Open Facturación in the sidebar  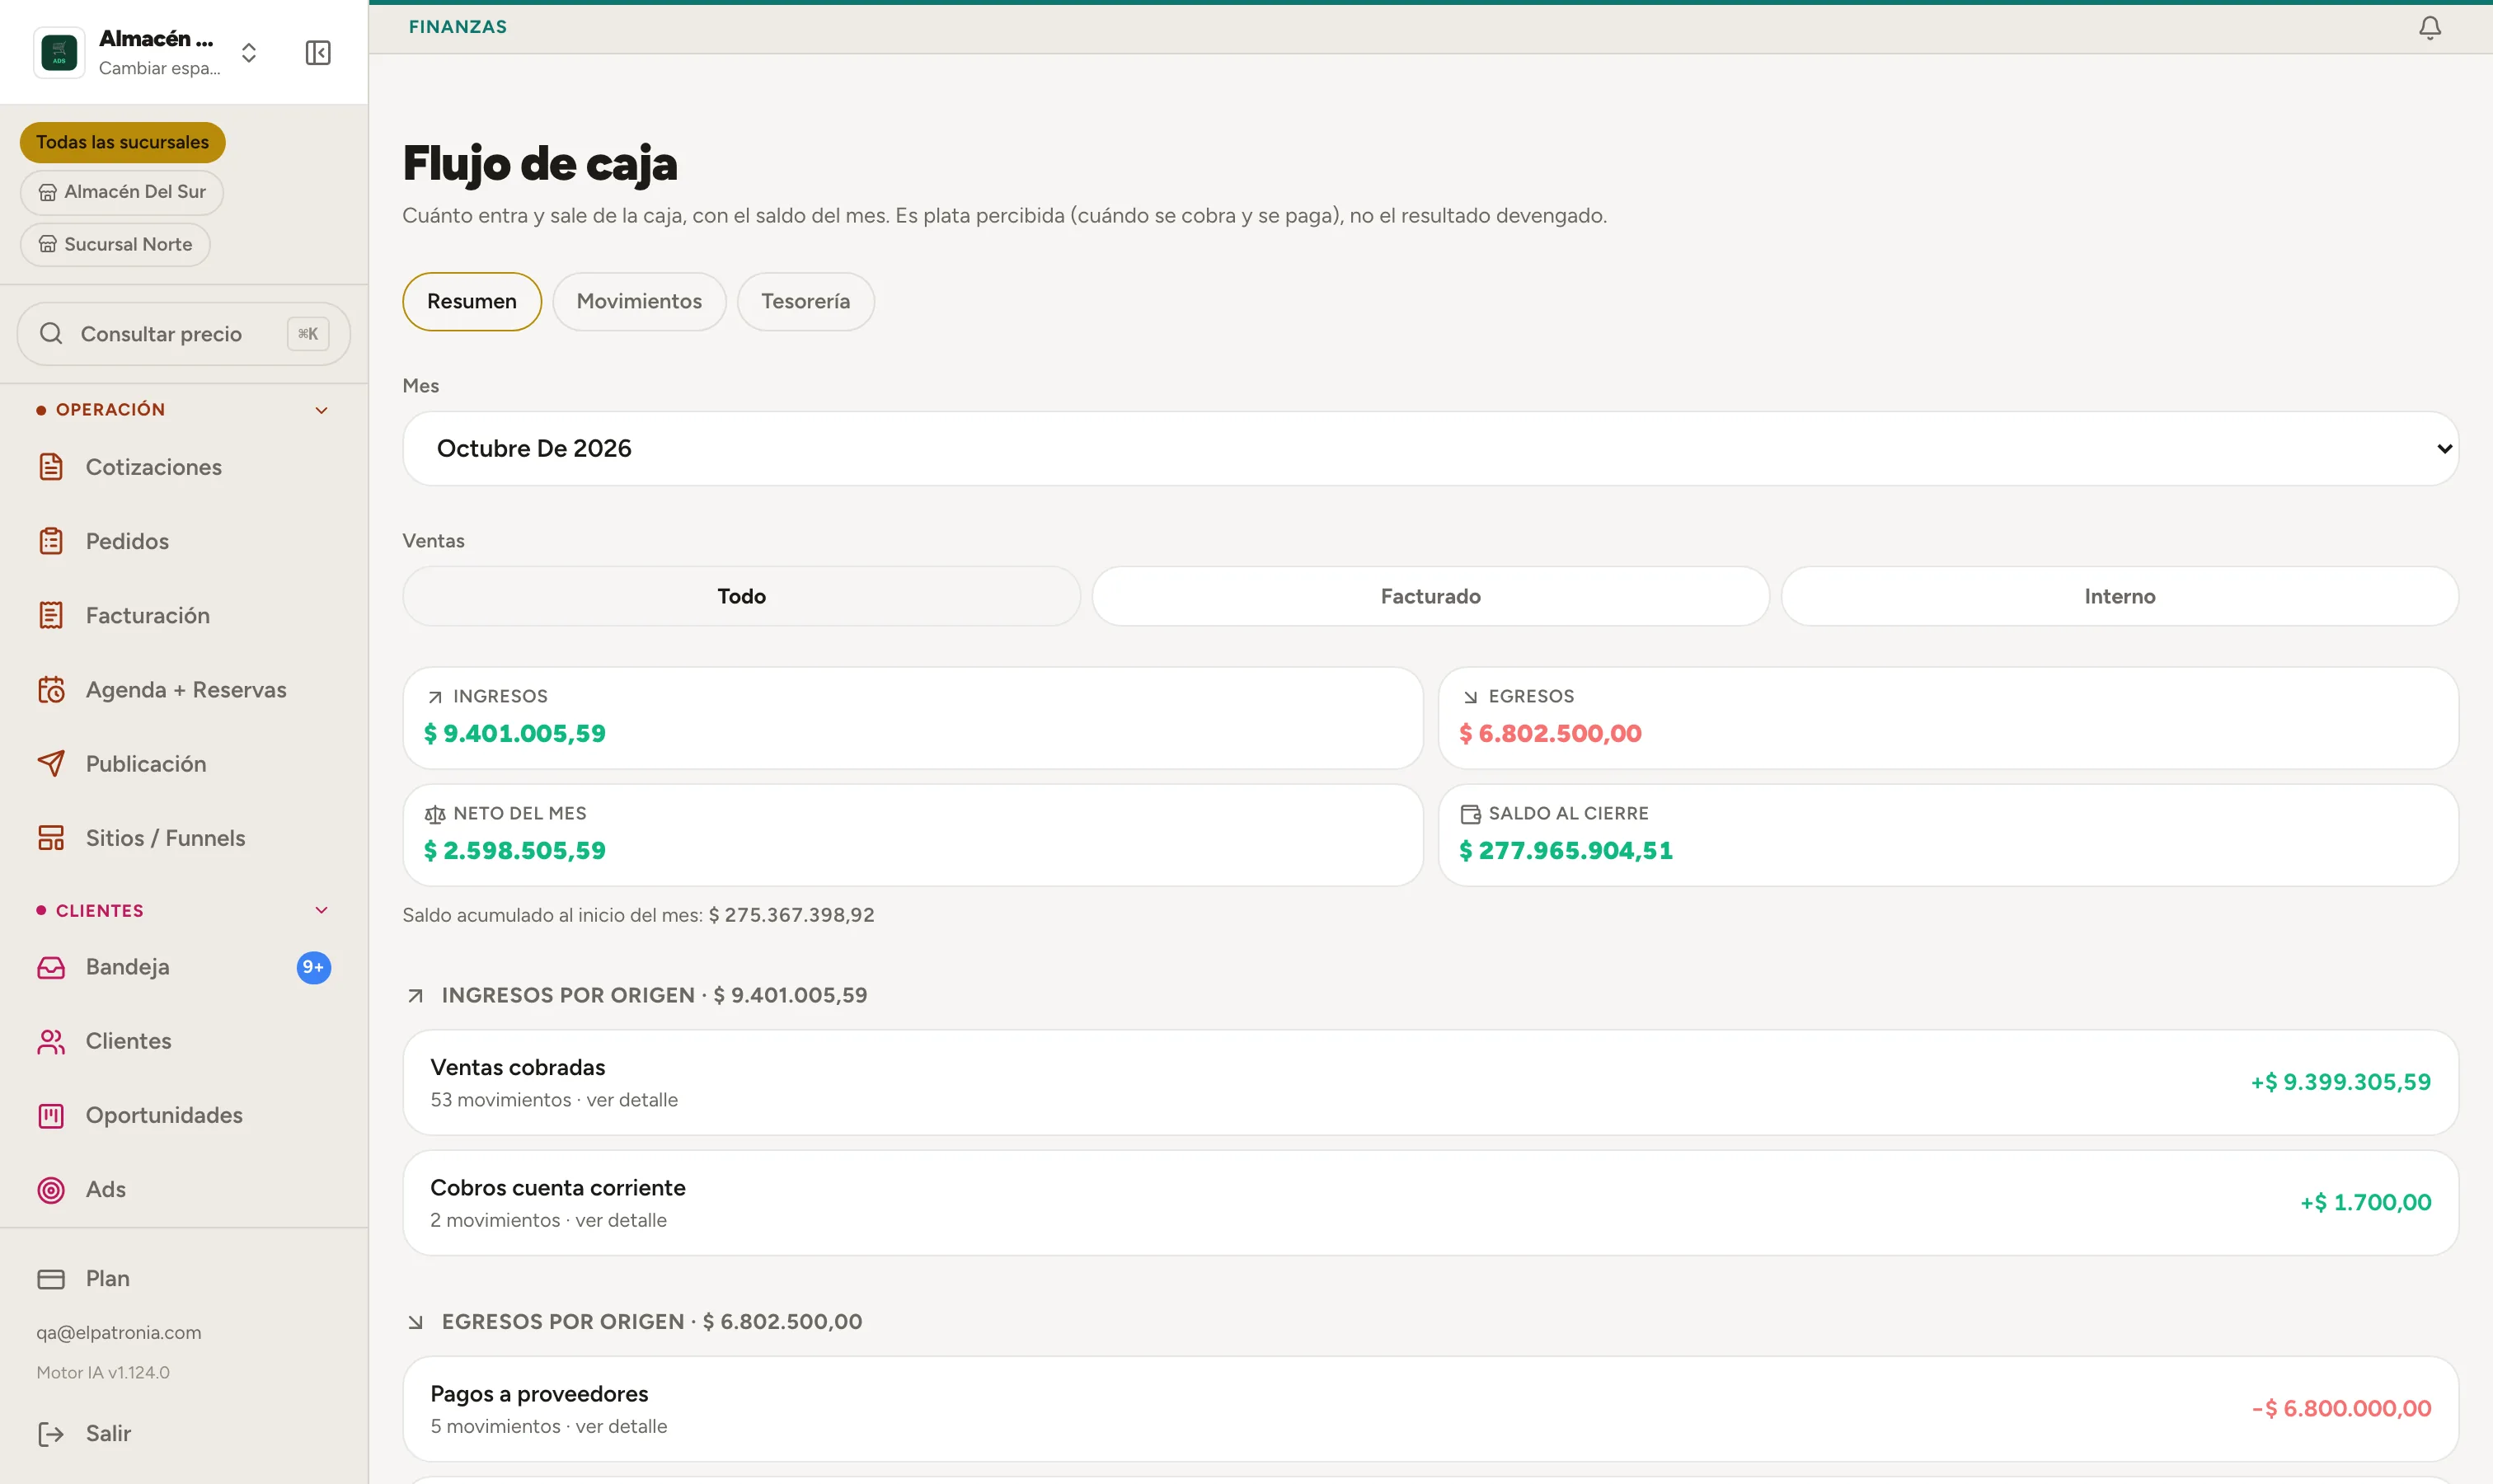pos(183,615)
